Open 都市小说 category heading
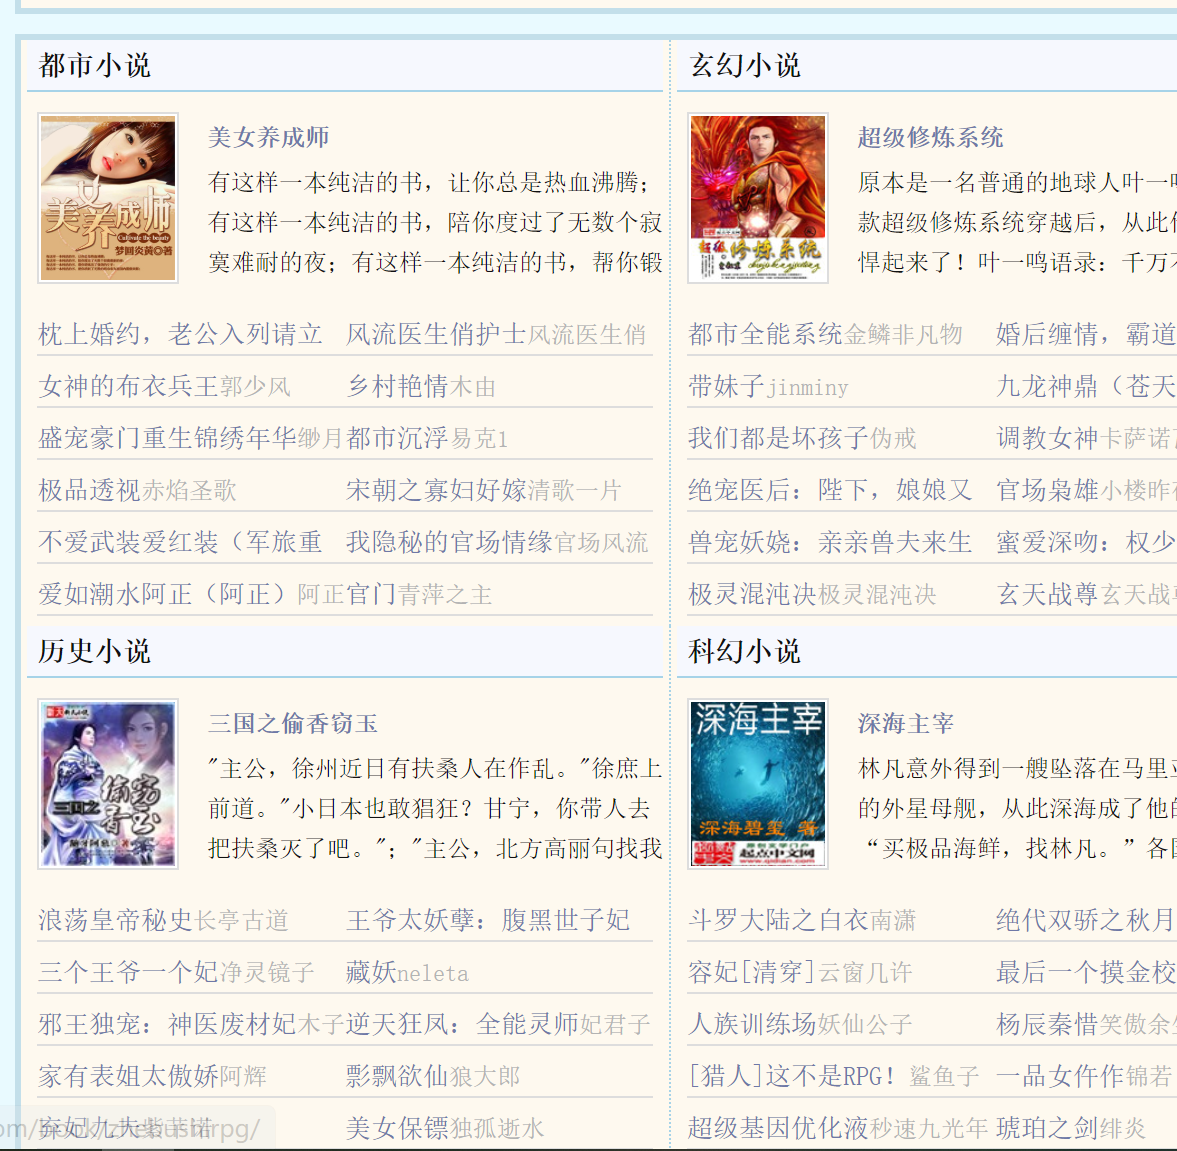The height and width of the screenshot is (1151, 1177). coord(95,66)
